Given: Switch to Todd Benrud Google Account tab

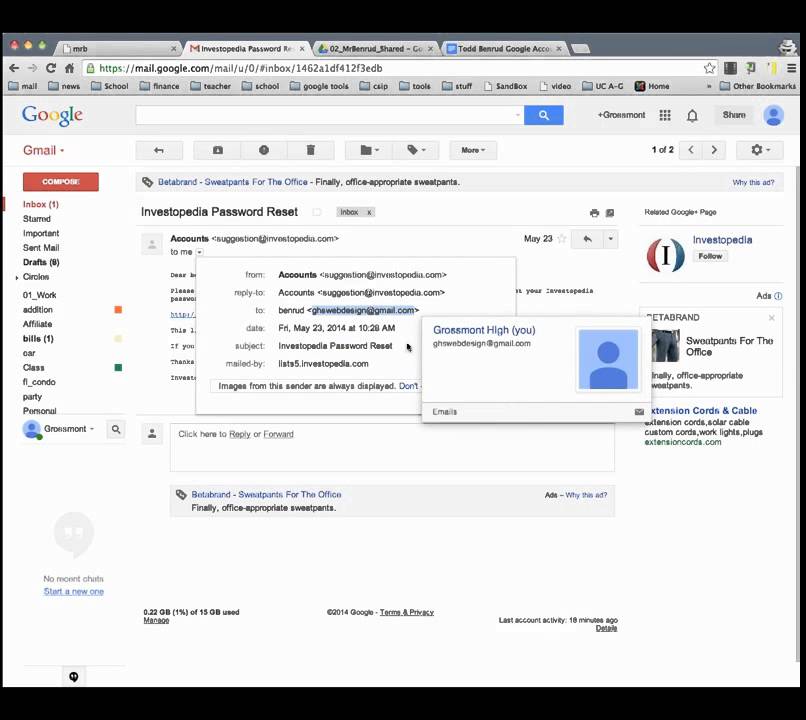Looking at the screenshot, I should (x=505, y=49).
